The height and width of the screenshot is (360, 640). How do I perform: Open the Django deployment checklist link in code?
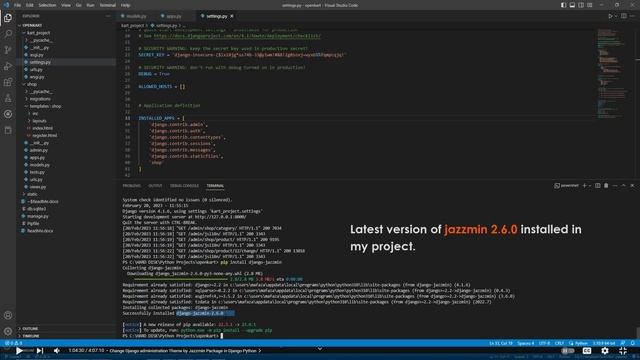[x=237, y=36]
